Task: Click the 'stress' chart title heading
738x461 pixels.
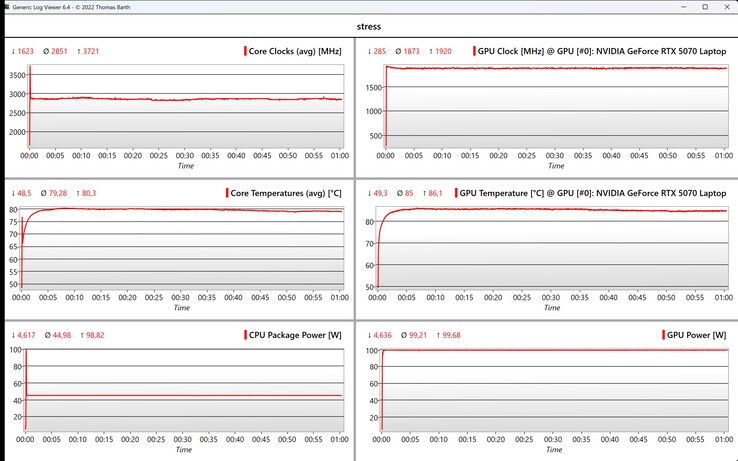Action: click(x=369, y=28)
